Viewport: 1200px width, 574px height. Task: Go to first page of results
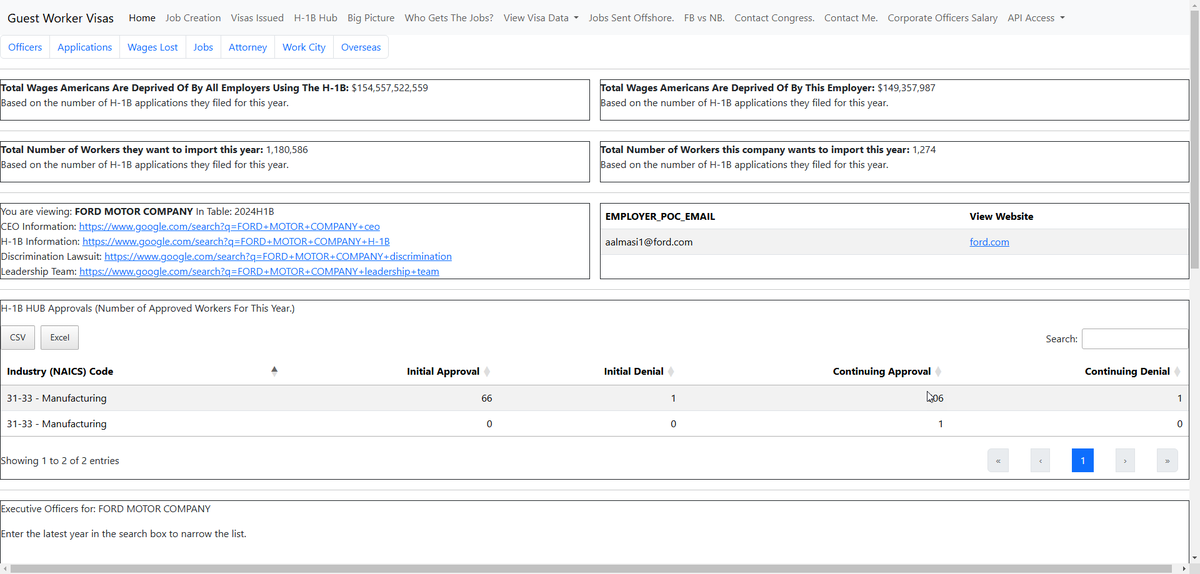[998, 461]
